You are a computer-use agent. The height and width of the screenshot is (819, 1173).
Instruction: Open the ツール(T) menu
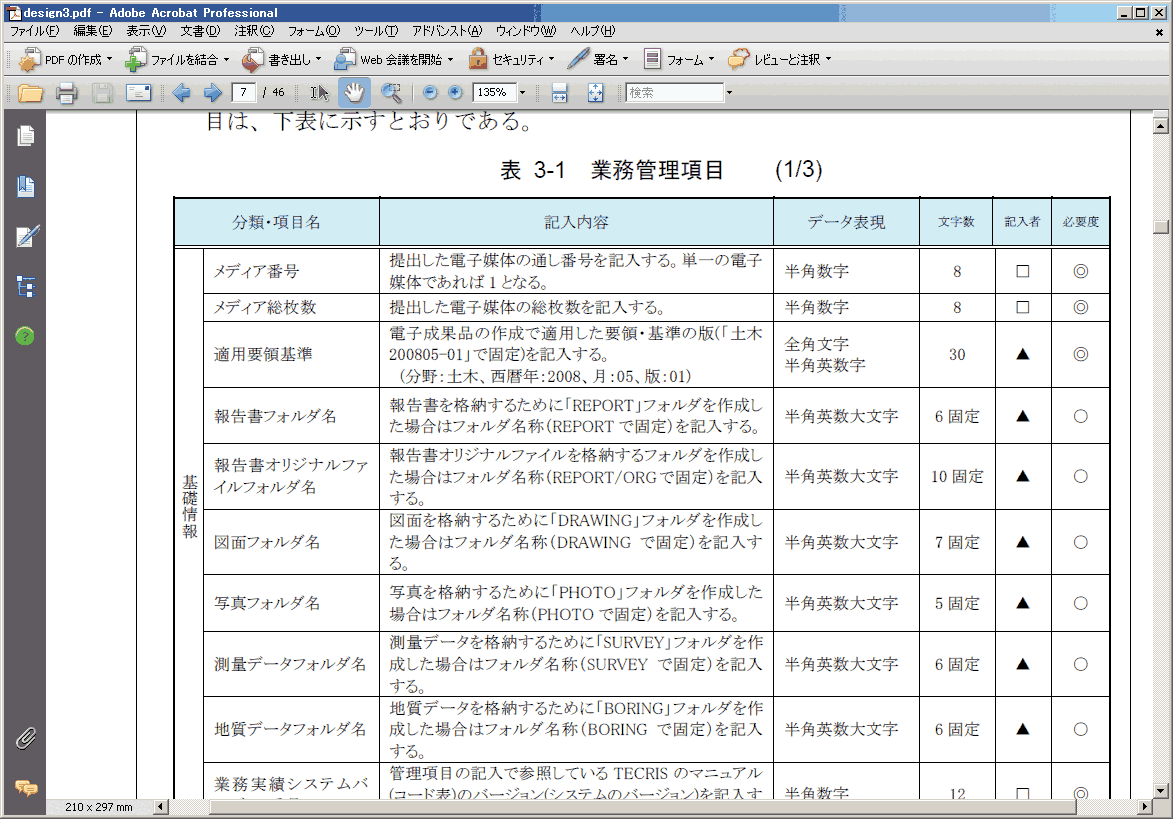coord(376,31)
